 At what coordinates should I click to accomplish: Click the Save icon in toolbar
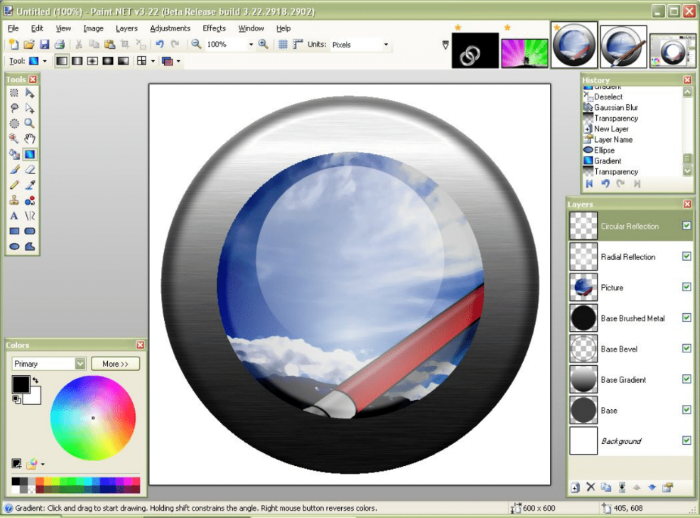point(44,44)
